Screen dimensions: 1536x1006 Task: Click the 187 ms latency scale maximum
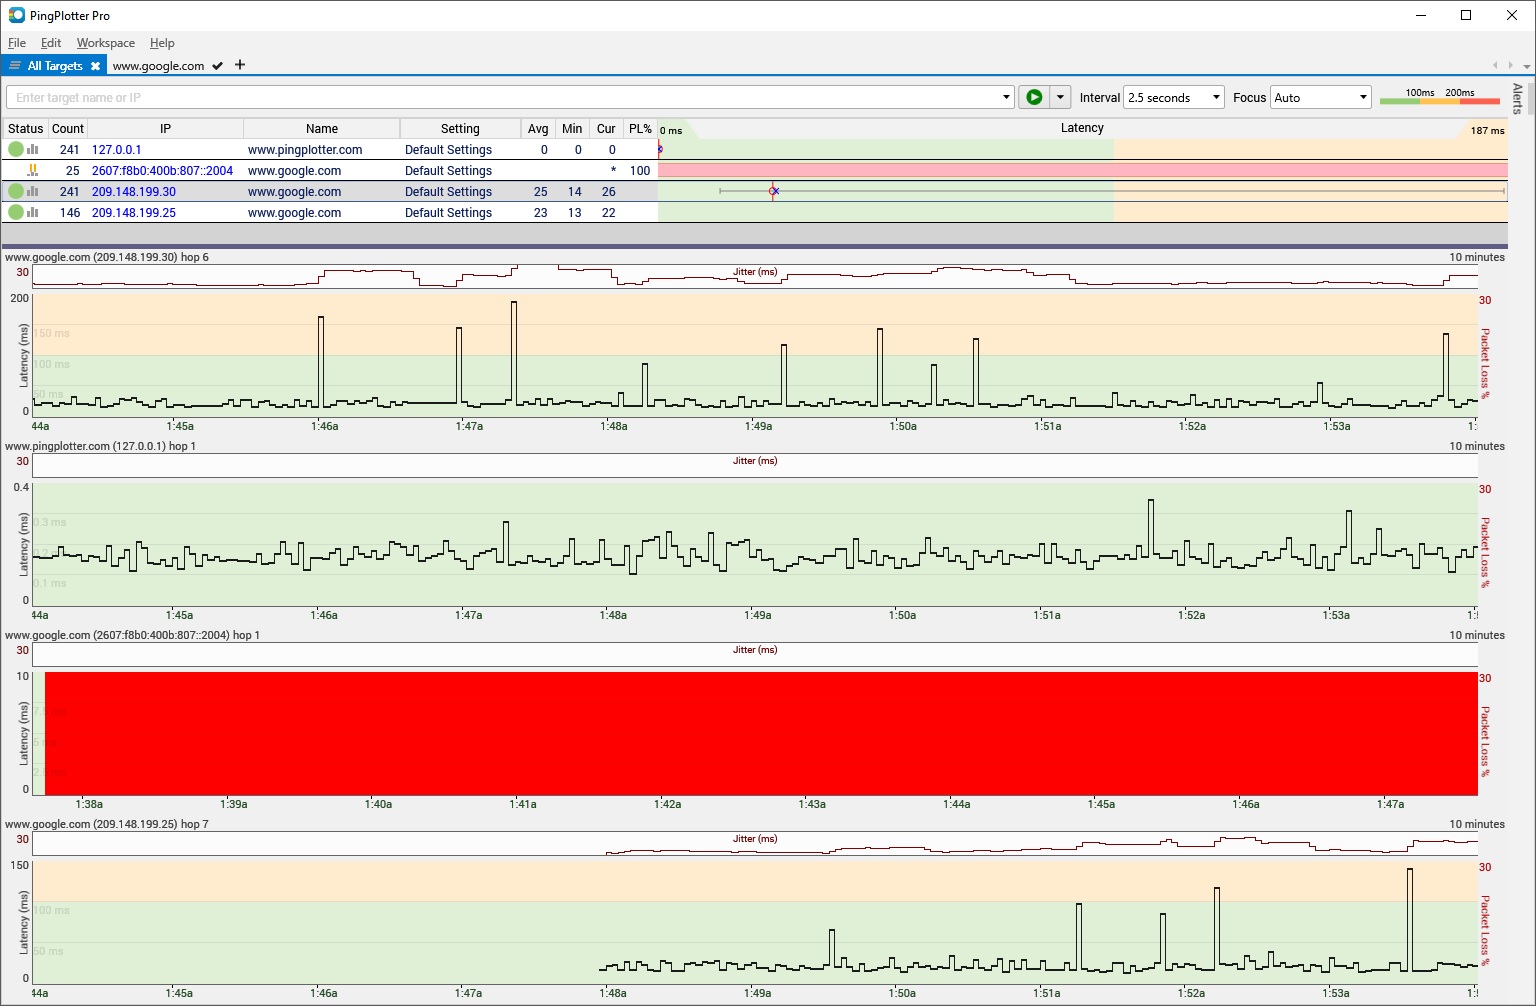pyautogui.click(x=1487, y=130)
